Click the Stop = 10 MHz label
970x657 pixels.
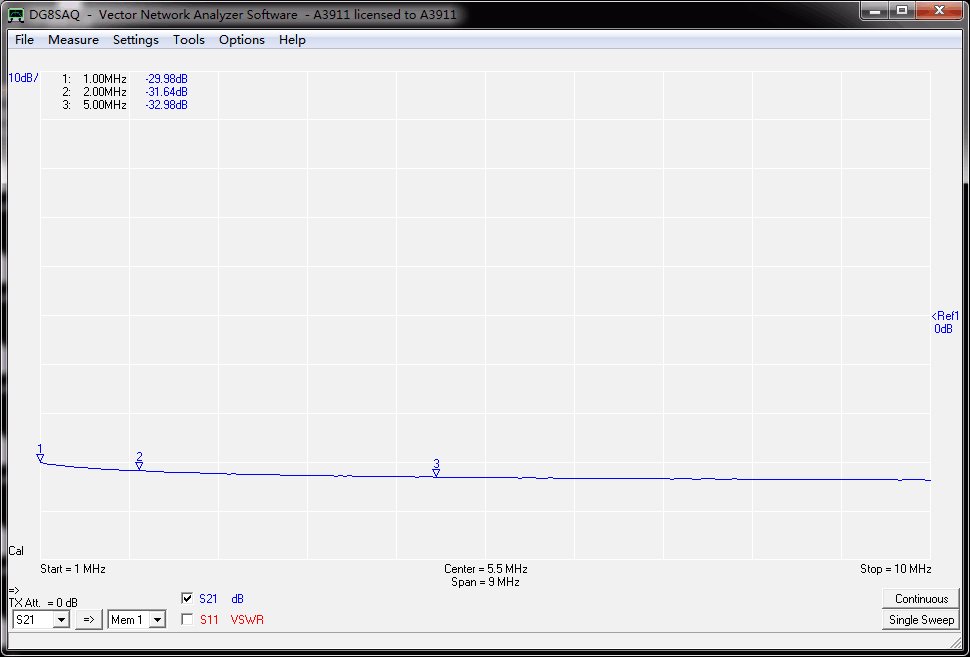click(x=895, y=569)
